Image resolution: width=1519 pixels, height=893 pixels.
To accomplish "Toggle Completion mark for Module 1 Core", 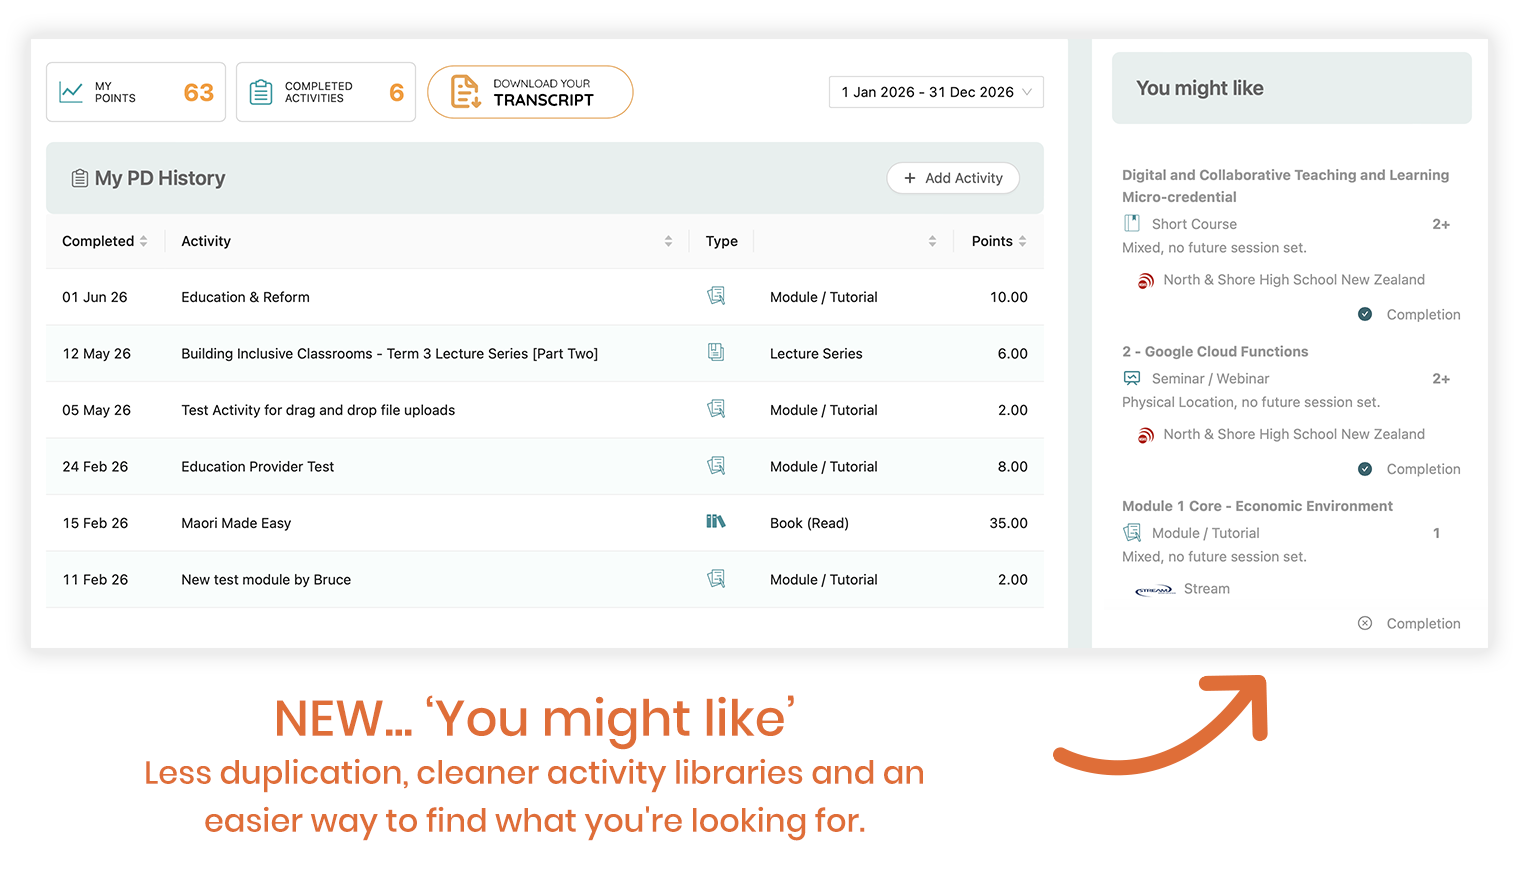I will tap(1365, 623).
